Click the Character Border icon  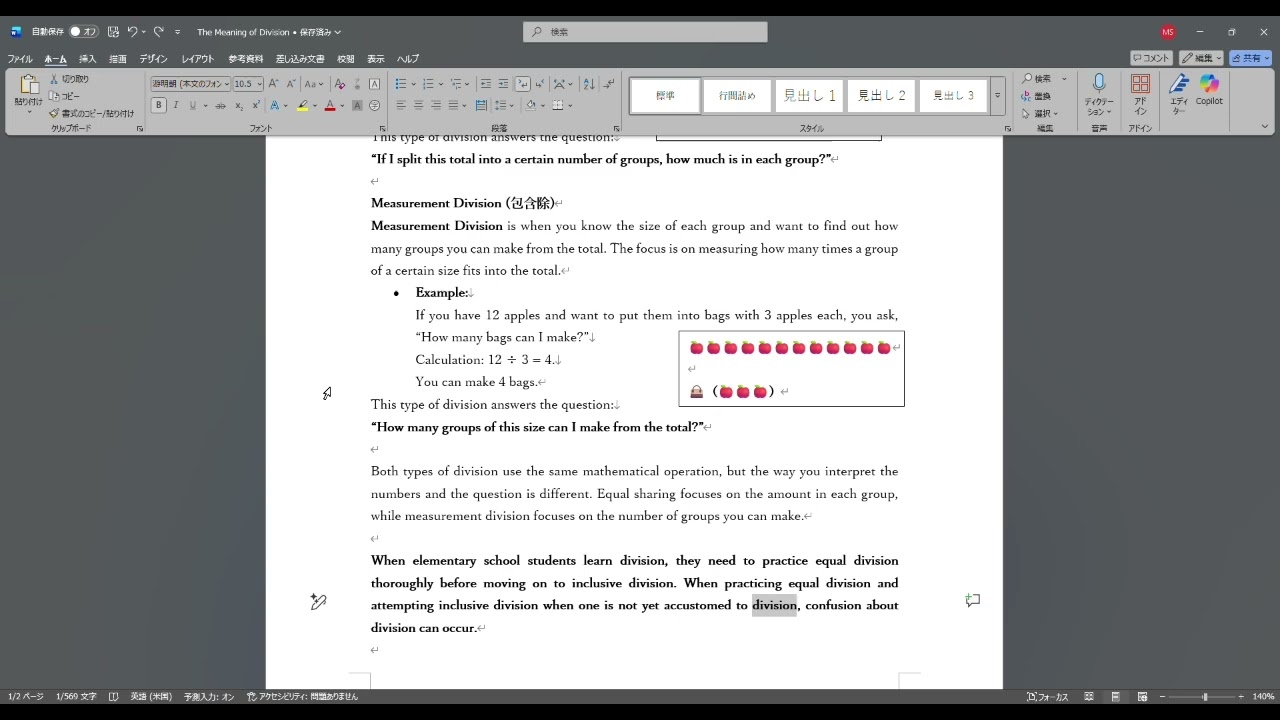[374, 84]
